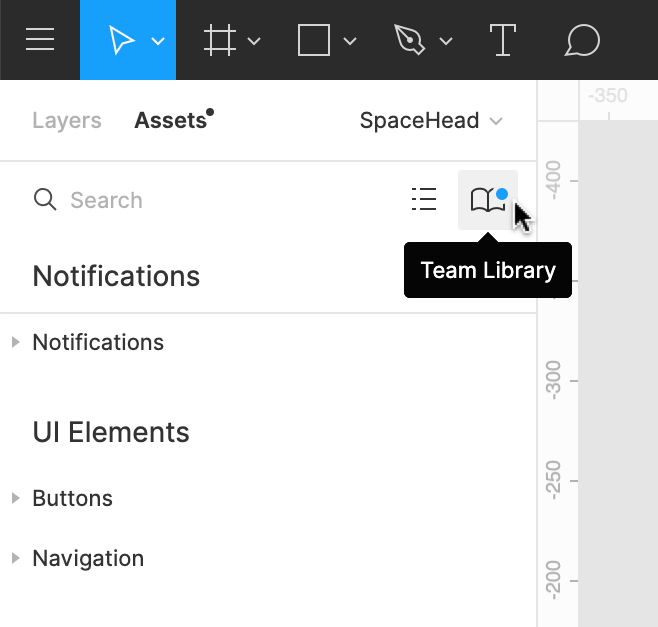Toggle the assets list view icon
This screenshot has width=658, height=627.
coord(424,200)
